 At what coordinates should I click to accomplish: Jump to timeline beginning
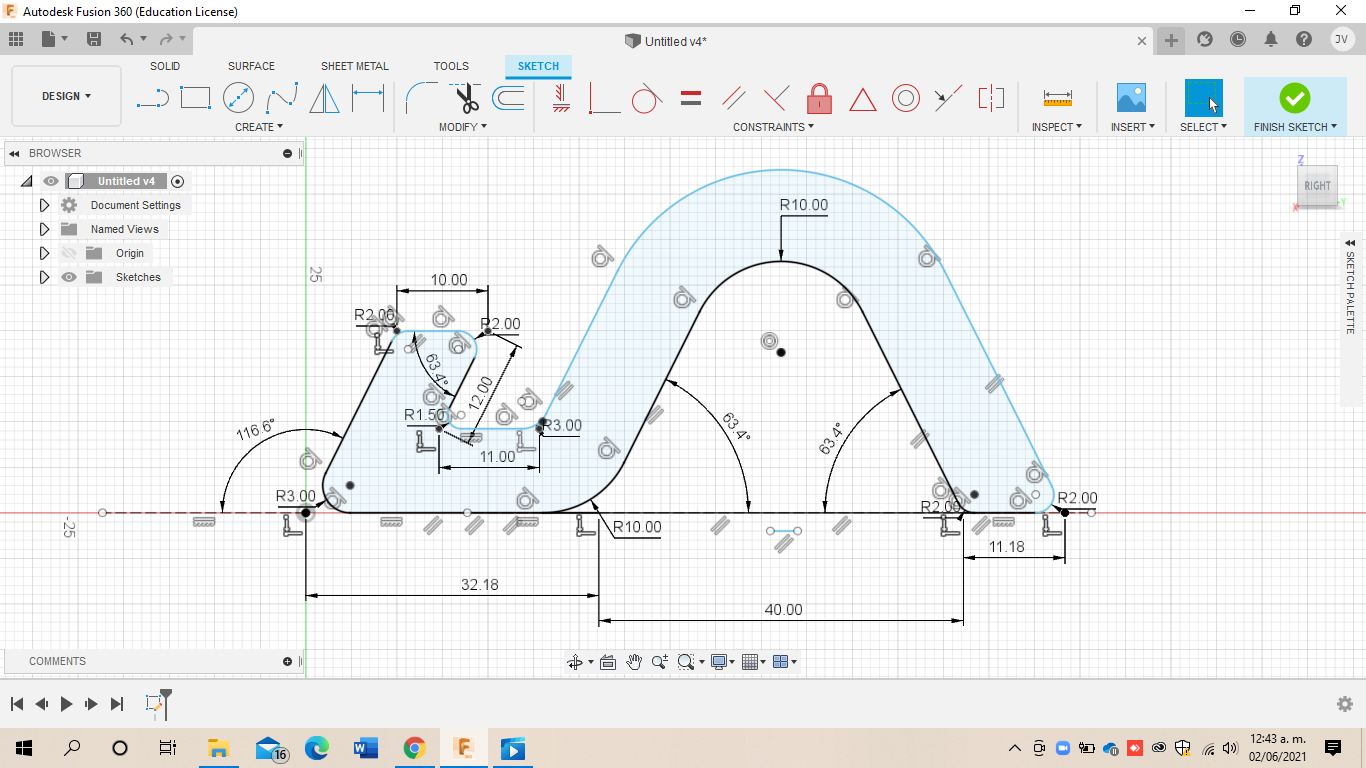tap(16, 704)
